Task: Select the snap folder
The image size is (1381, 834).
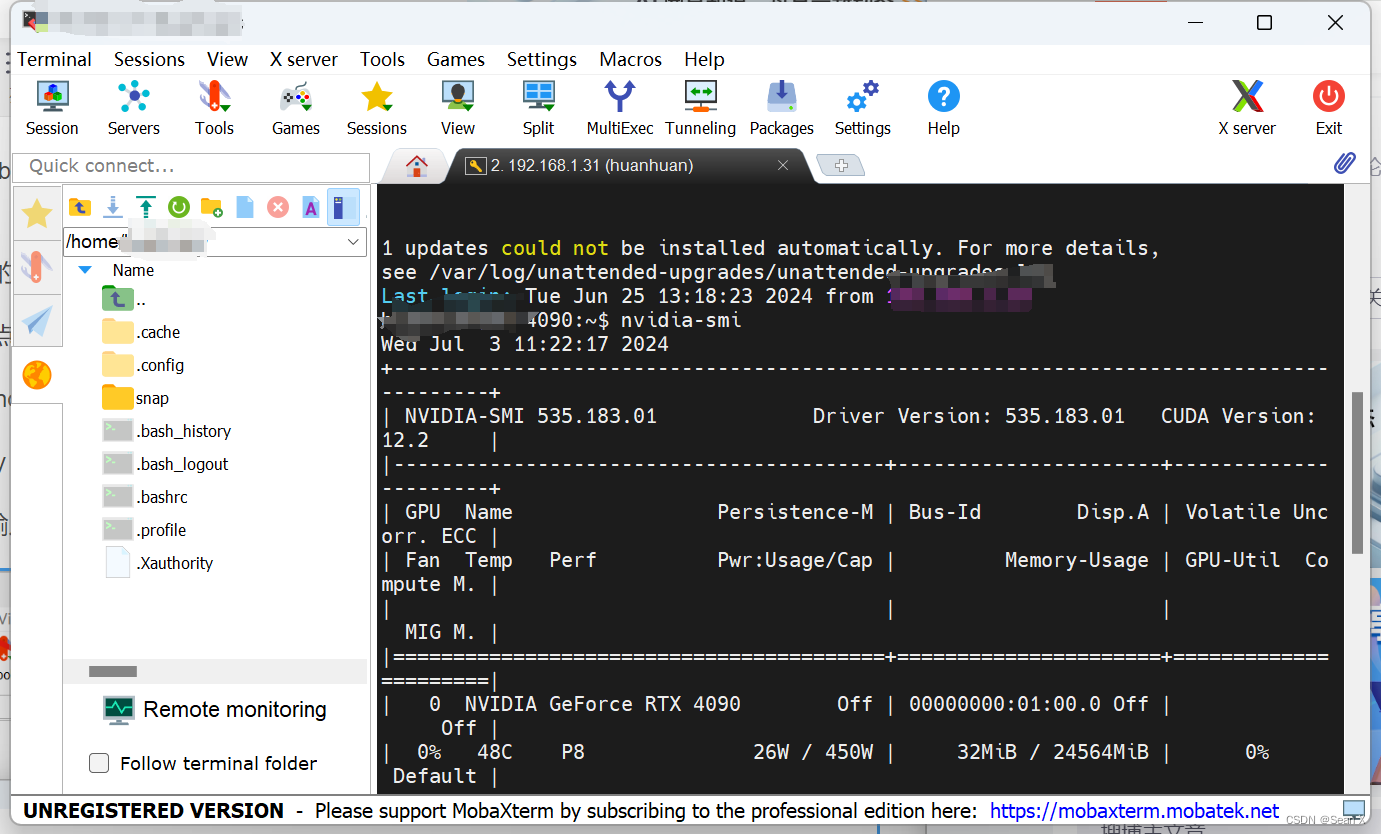Action: pos(135,398)
